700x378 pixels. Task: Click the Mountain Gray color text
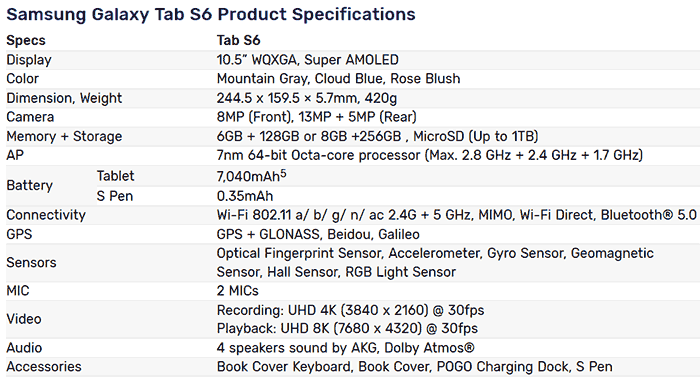pyautogui.click(x=262, y=79)
